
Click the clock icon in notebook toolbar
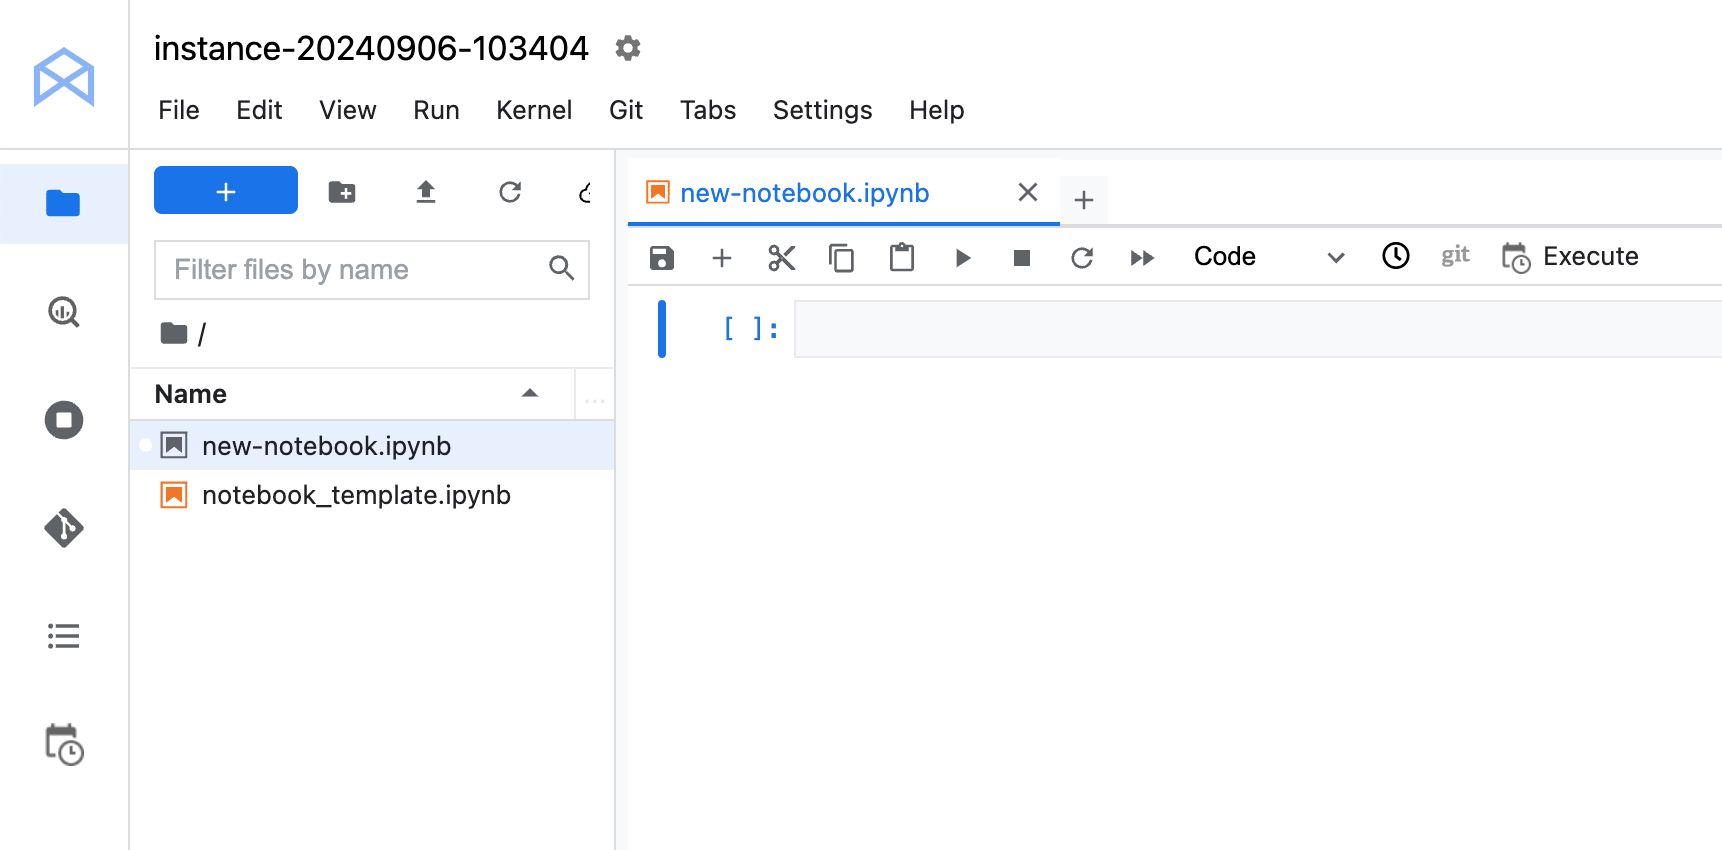coord(1396,256)
